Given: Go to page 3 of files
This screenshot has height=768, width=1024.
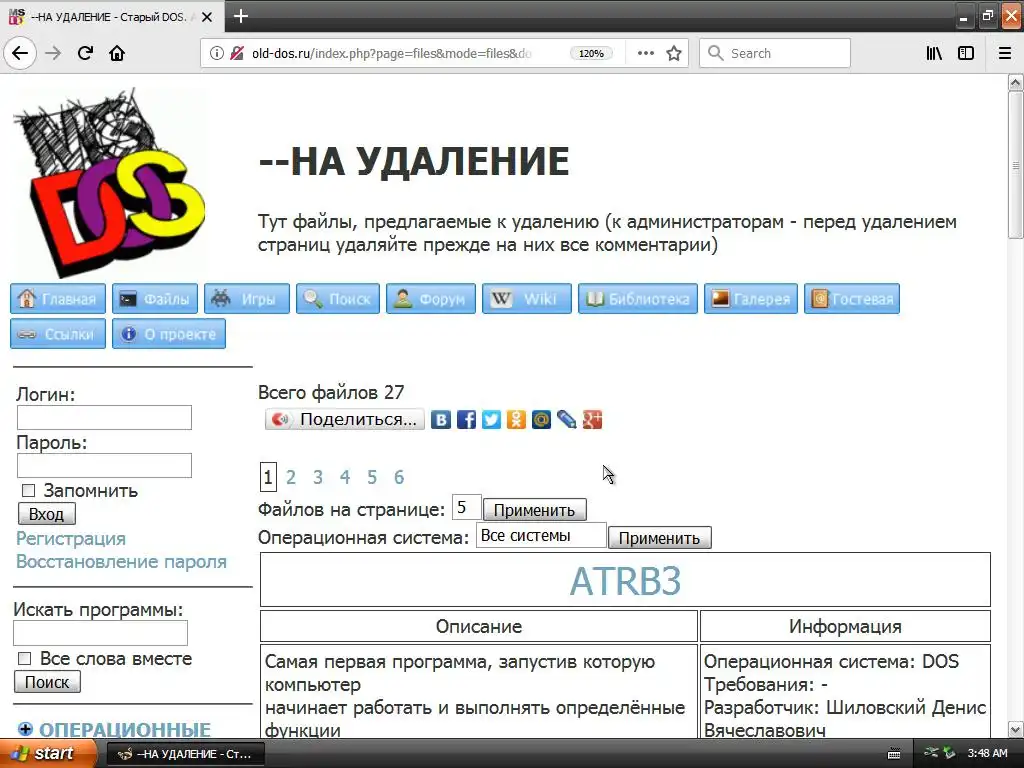Looking at the screenshot, I should point(318,477).
